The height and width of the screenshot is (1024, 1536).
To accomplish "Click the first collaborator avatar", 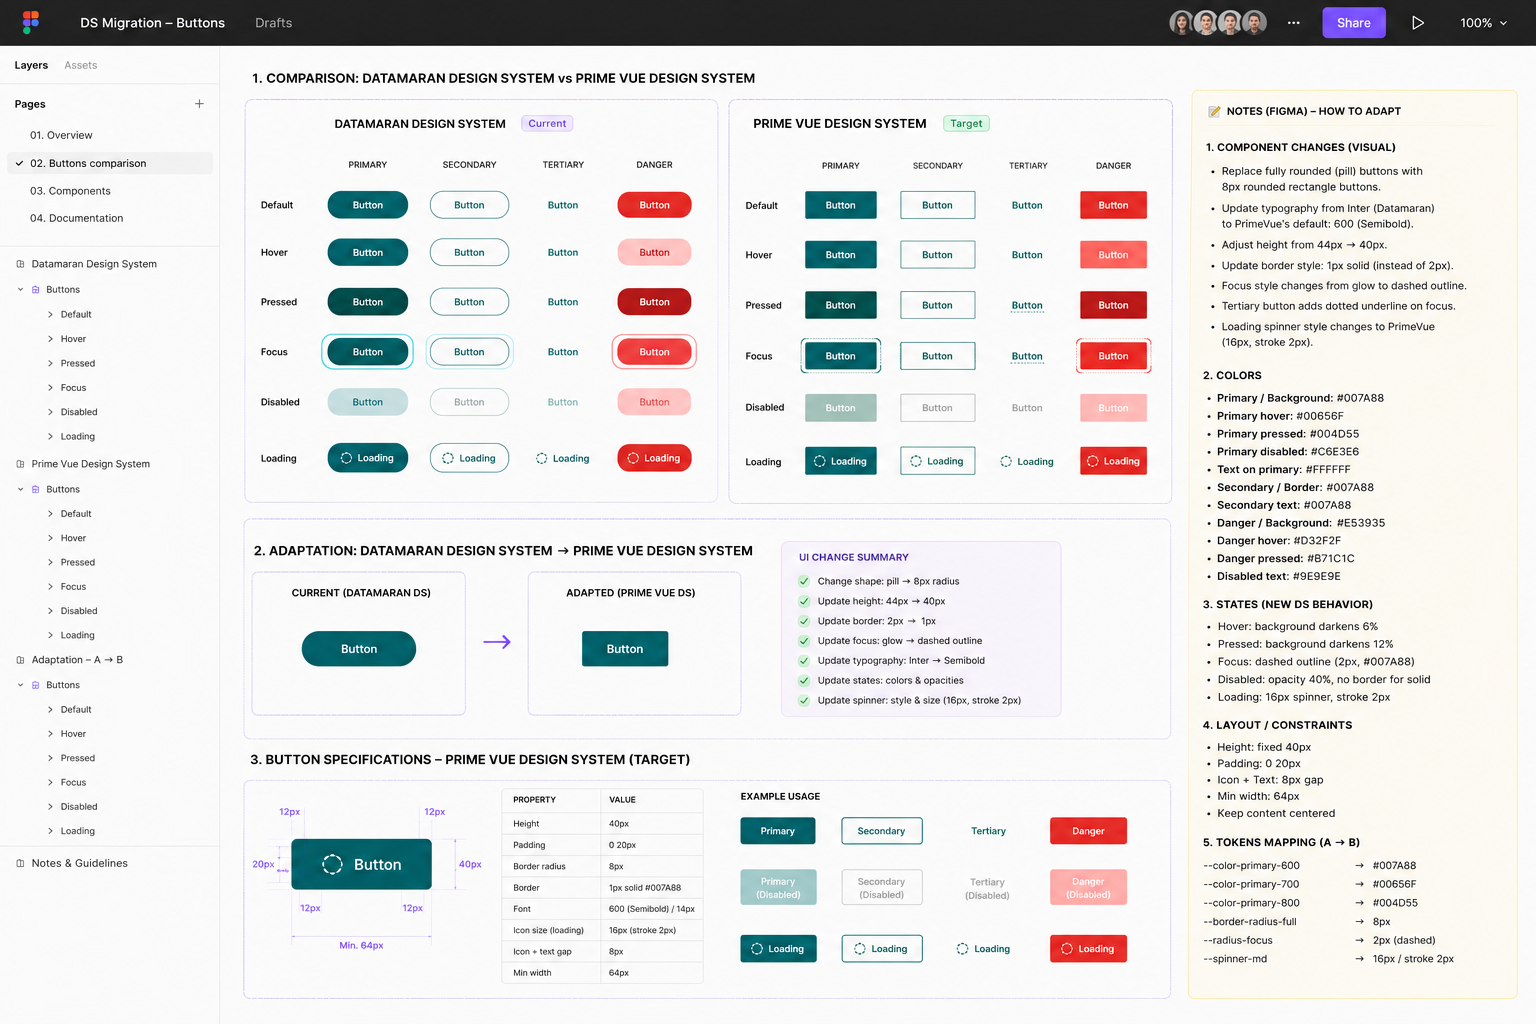I will point(1182,22).
